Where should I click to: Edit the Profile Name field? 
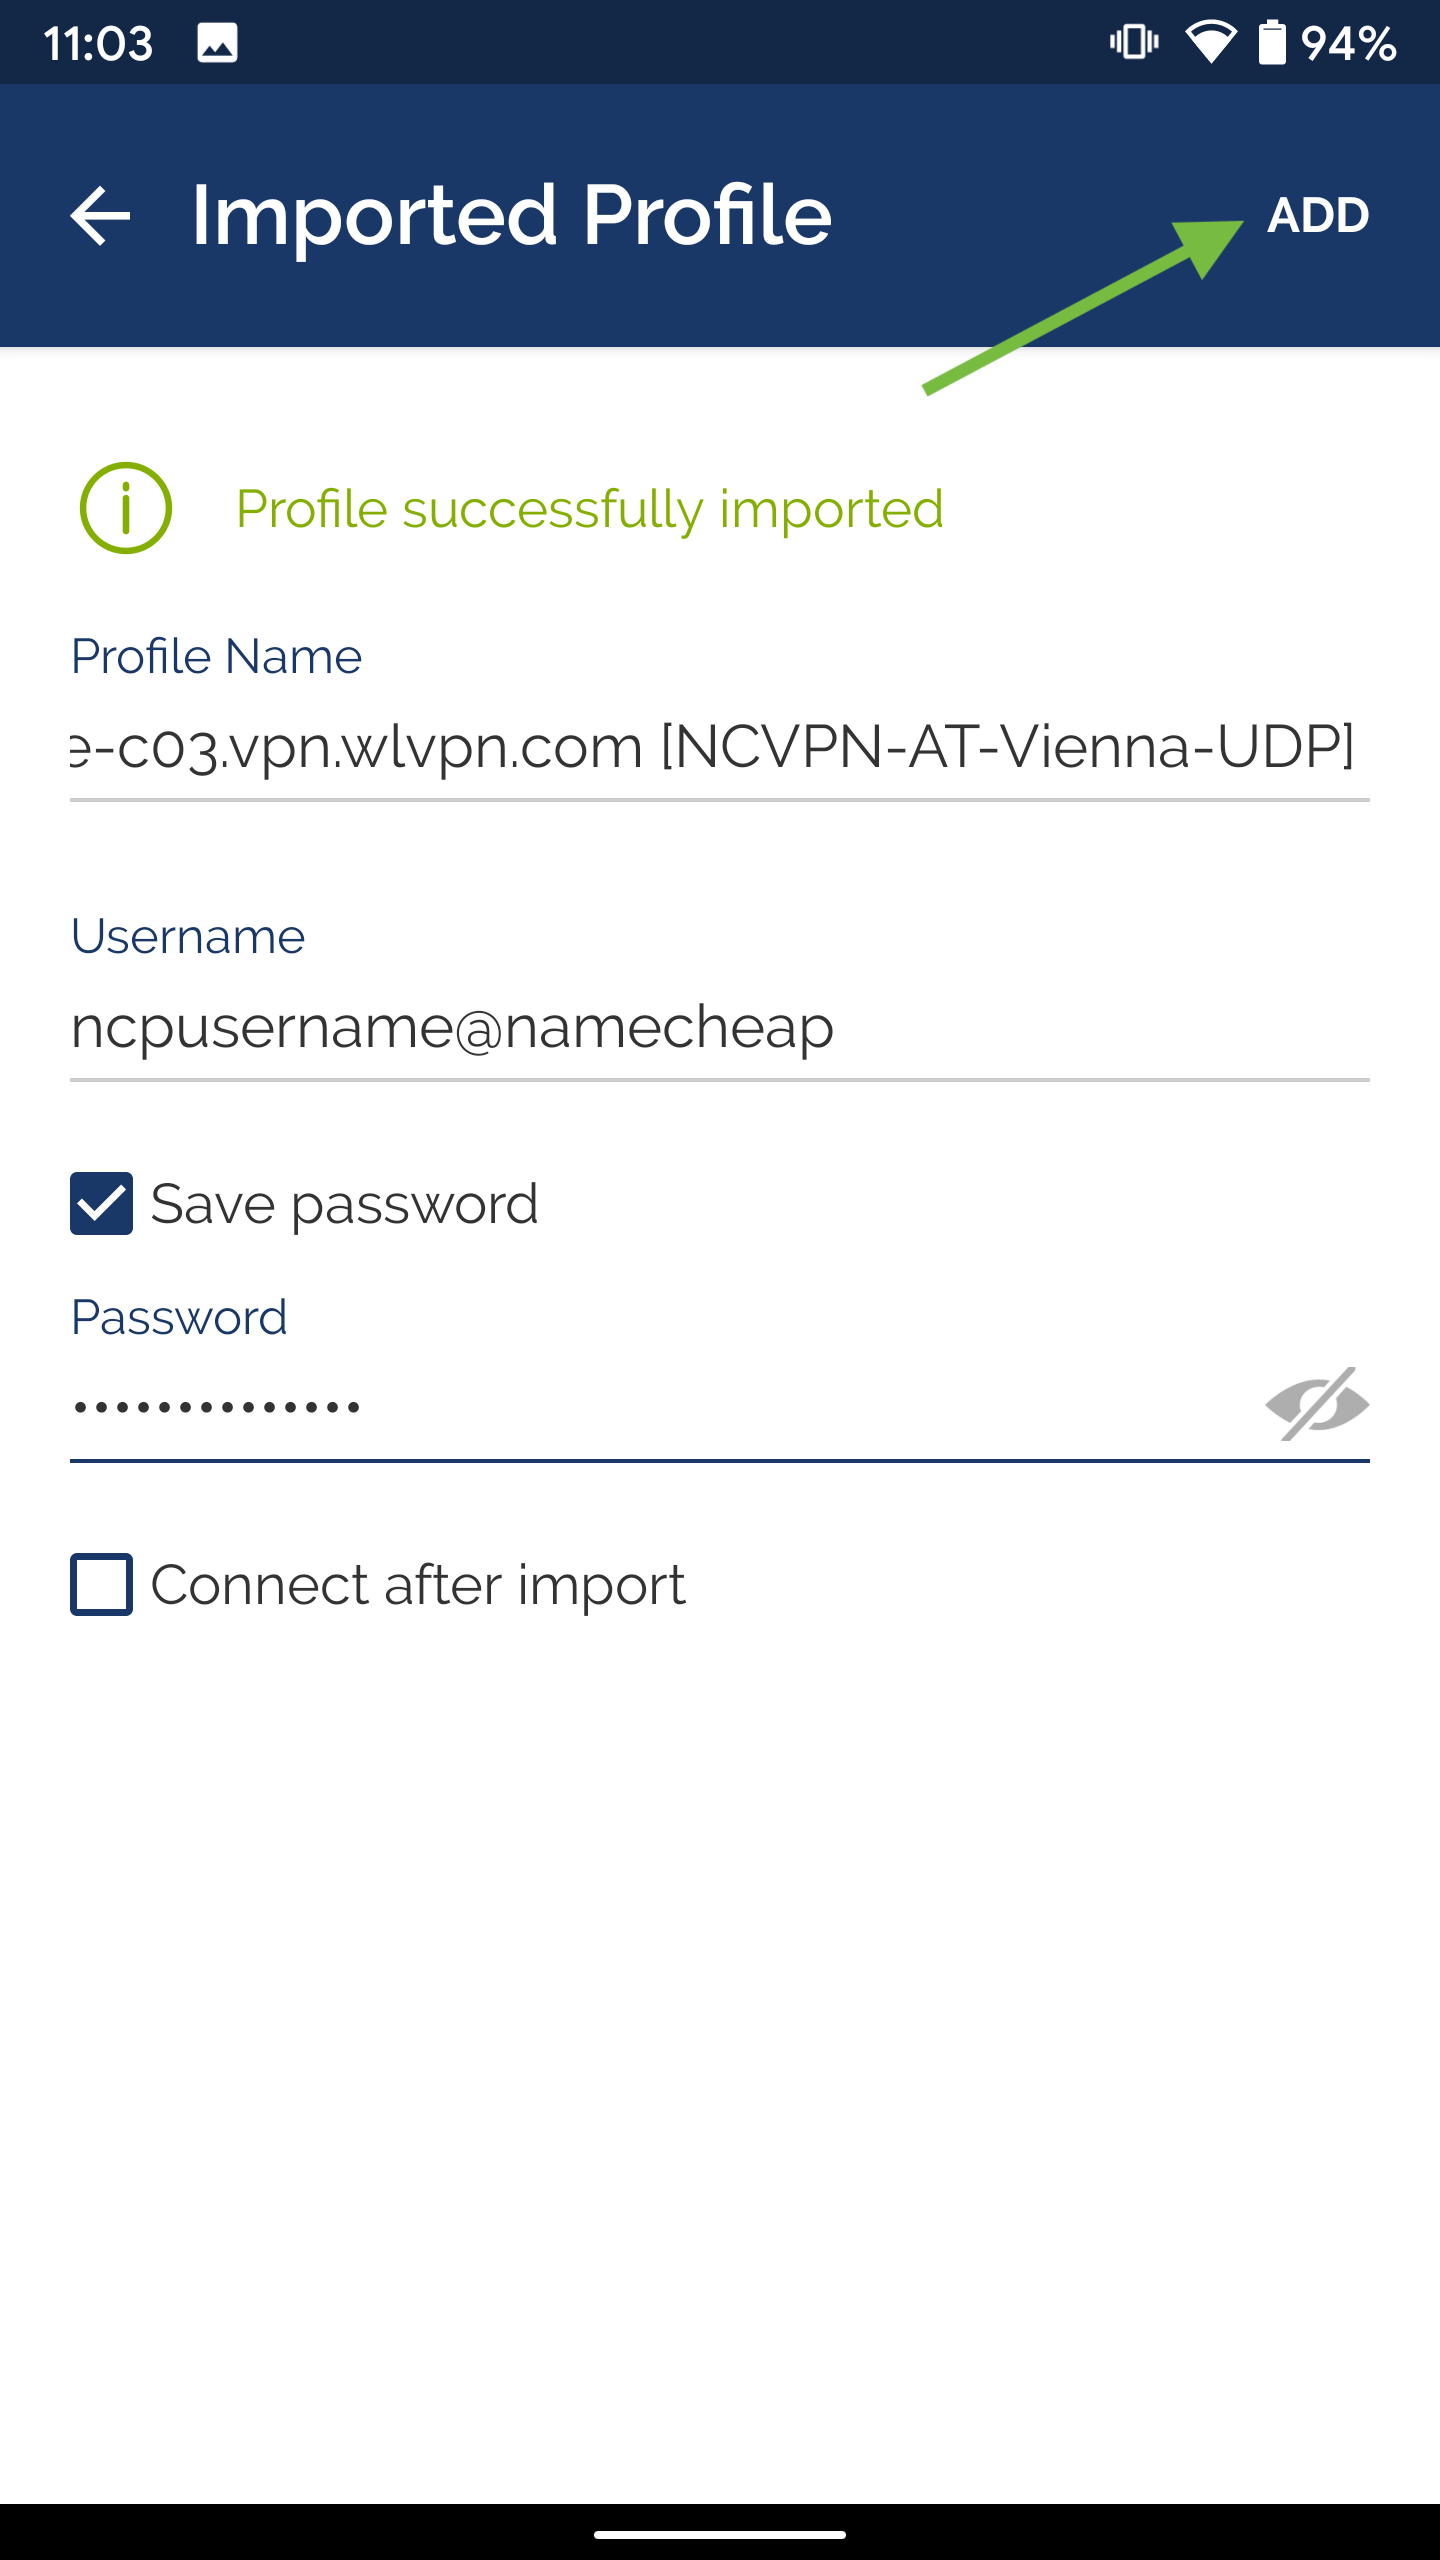[720, 748]
